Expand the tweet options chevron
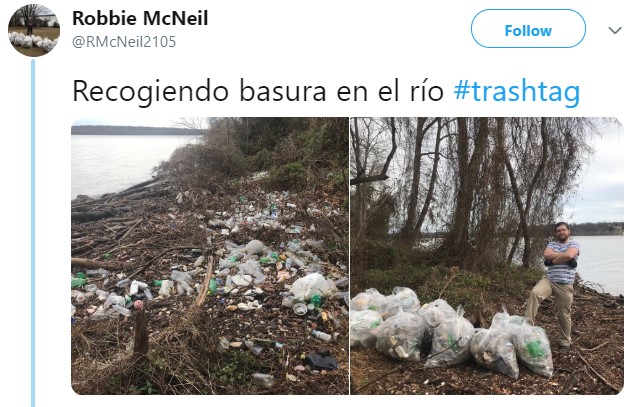Screen dimensions: 634x407 click(615, 30)
